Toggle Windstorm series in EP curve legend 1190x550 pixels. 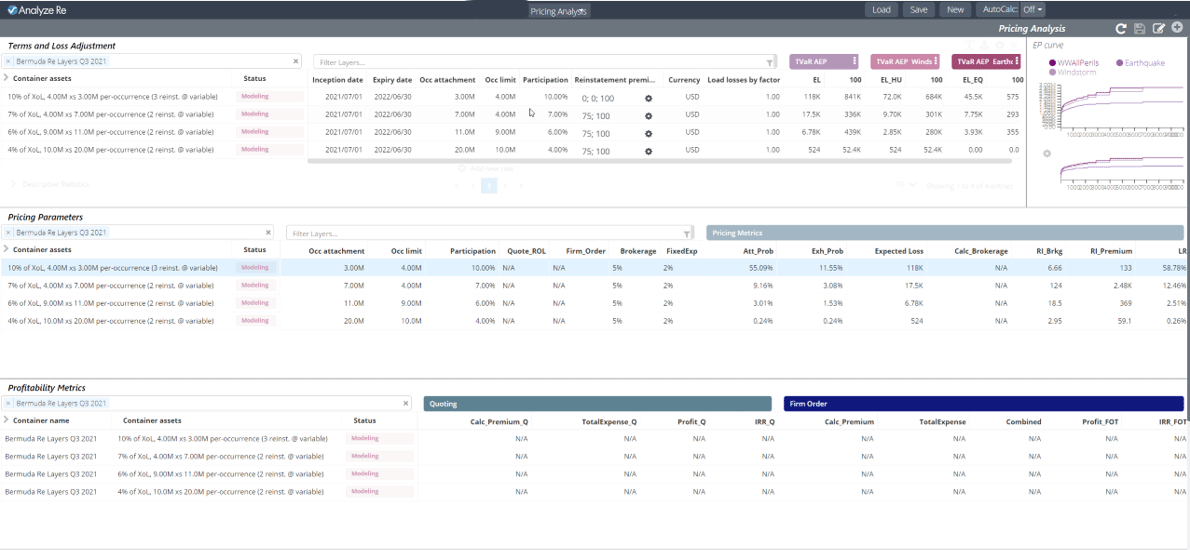1076,72
